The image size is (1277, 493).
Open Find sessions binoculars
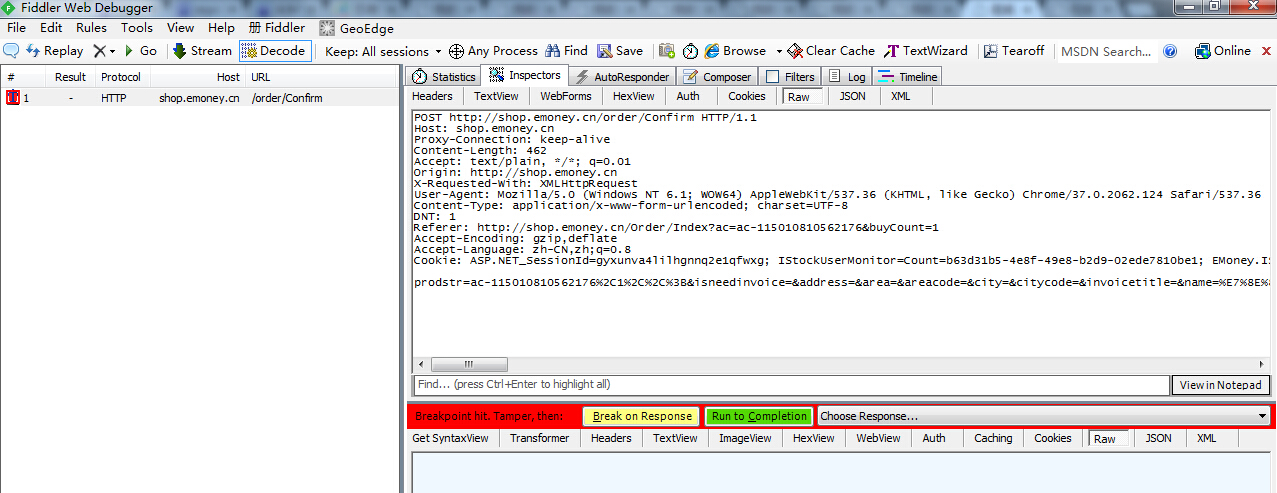566,51
